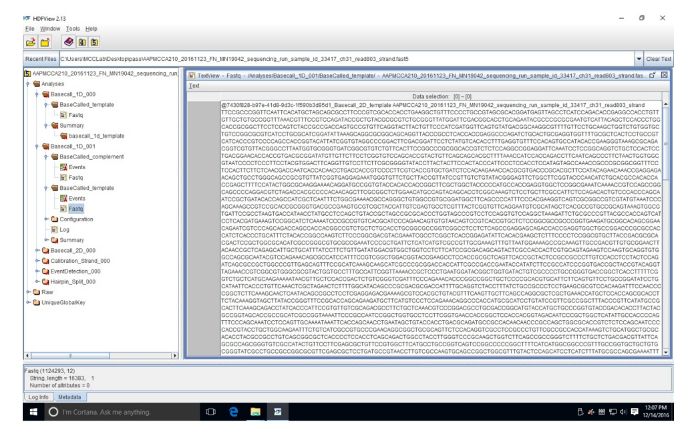Open the Text menu in TextView
The height and width of the screenshot is (448, 700).
(194, 86)
